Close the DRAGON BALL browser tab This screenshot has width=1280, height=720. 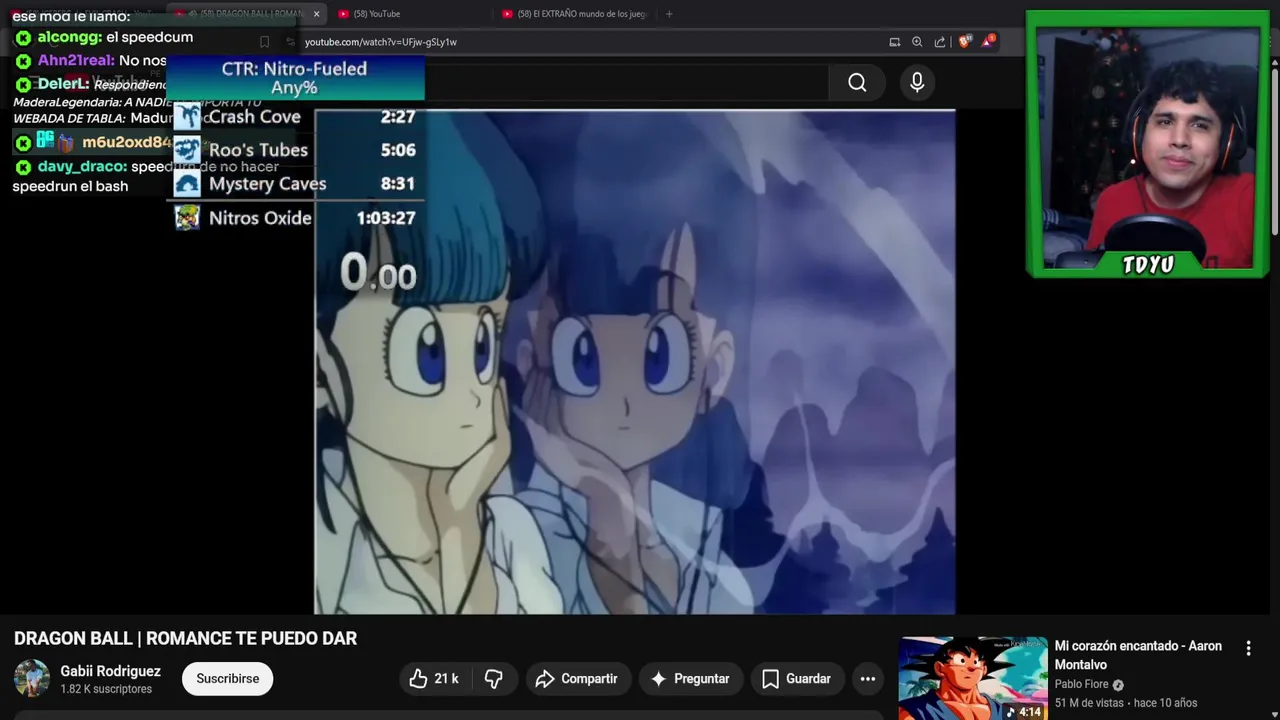click(316, 14)
